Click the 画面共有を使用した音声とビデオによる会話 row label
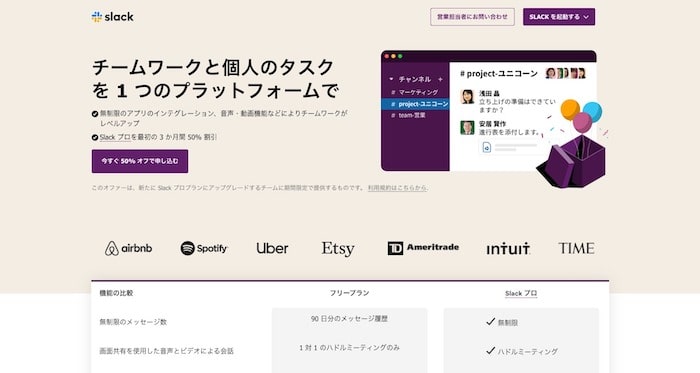The height and width of the screenshot is (373, 700). tap(167, 351)
